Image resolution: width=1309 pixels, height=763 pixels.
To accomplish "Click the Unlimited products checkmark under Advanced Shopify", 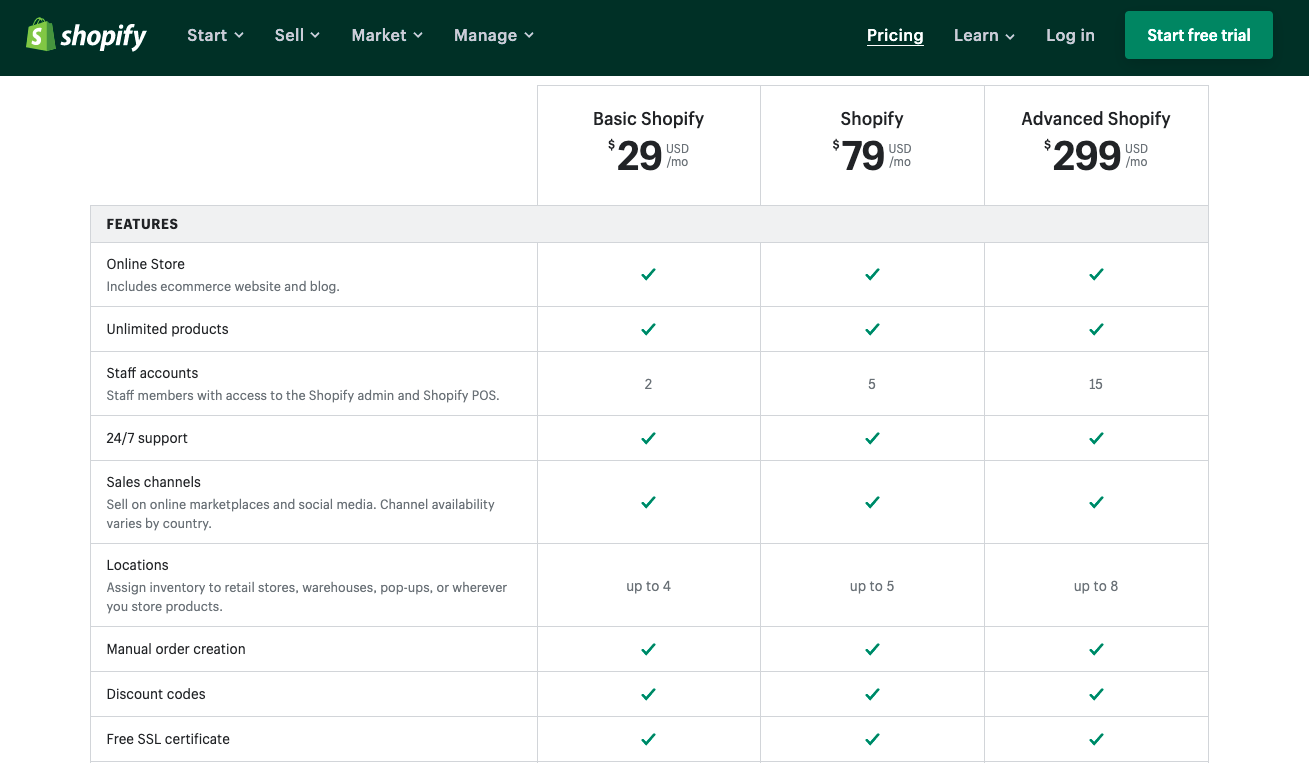I will point(1096,328).
